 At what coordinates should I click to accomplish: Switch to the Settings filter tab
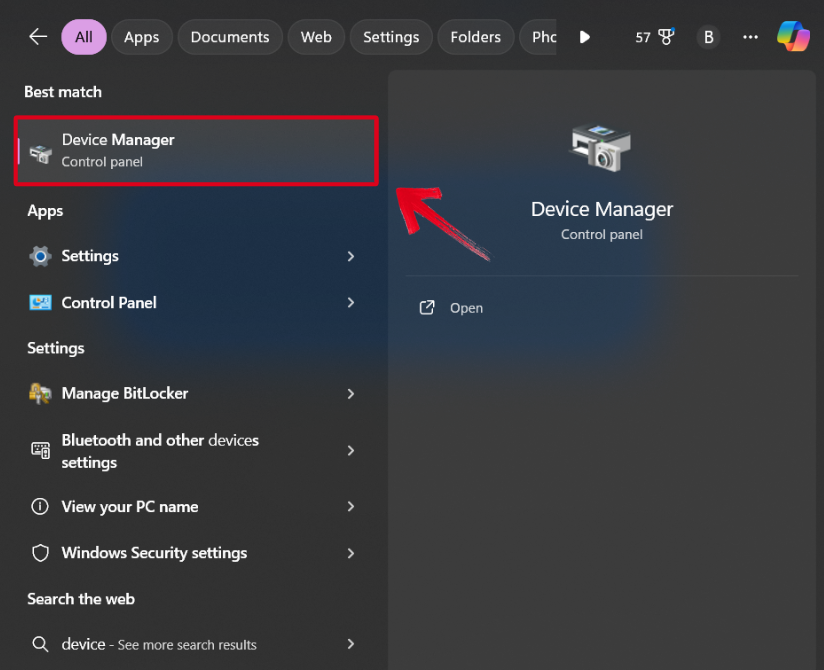(391, 37)
